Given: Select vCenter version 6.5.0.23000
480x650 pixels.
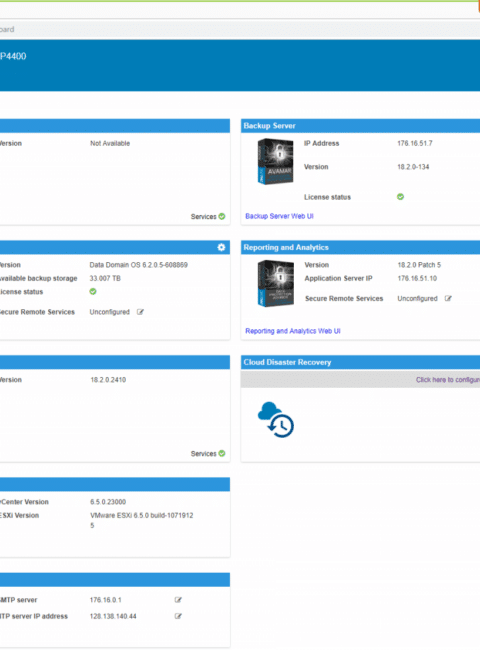Looking at the screenshot, I should [108, 502].
